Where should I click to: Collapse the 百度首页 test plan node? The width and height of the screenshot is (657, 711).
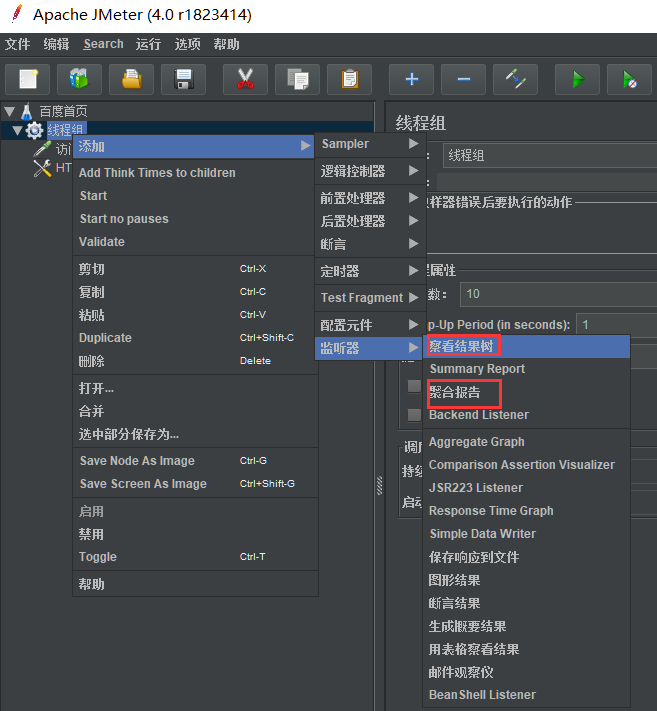click(10, 111)
